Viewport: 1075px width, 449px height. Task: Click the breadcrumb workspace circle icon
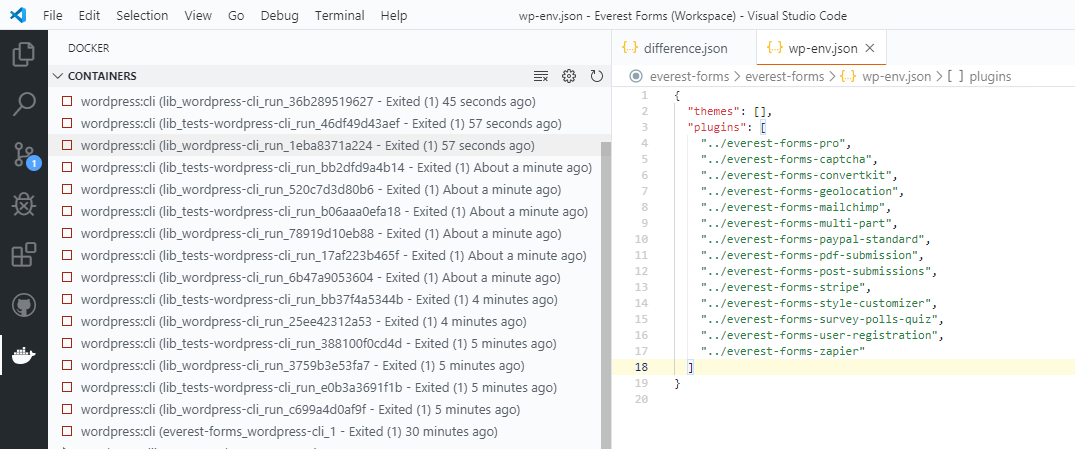click(636, 76)
